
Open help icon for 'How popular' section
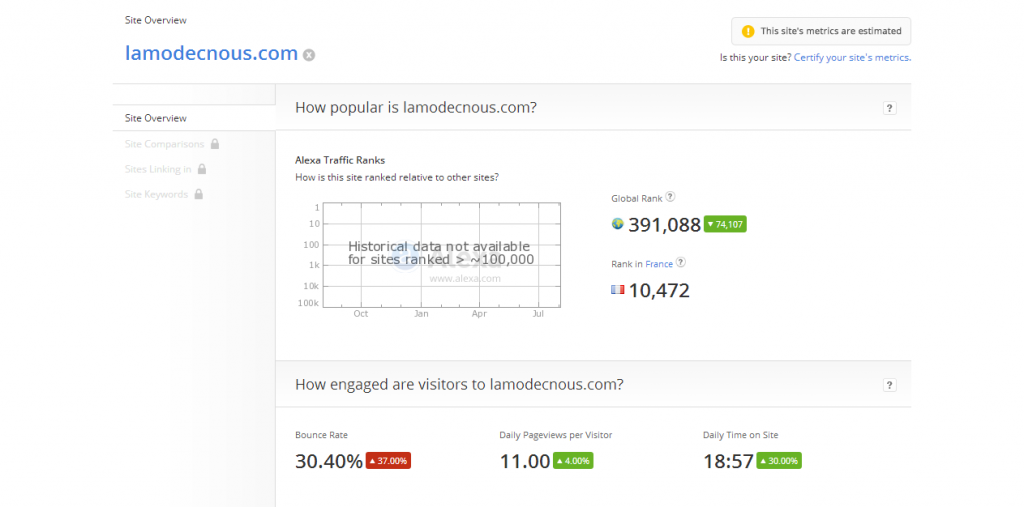[889, 108]
